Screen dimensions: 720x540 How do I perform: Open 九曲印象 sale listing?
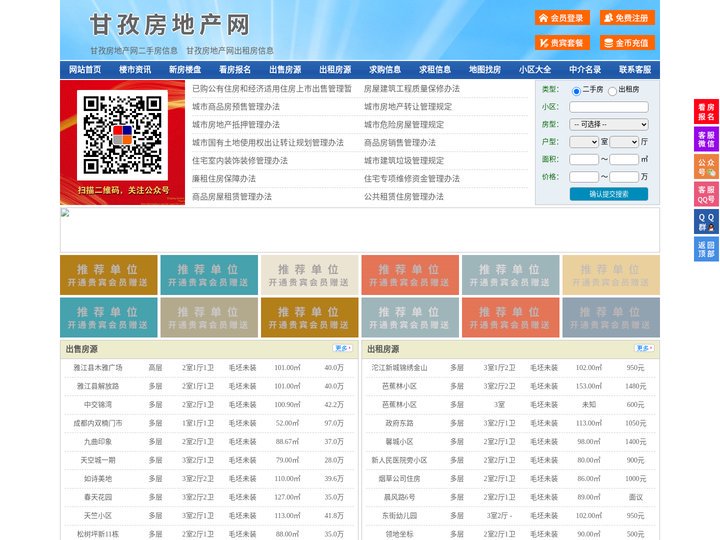point(98,442)
